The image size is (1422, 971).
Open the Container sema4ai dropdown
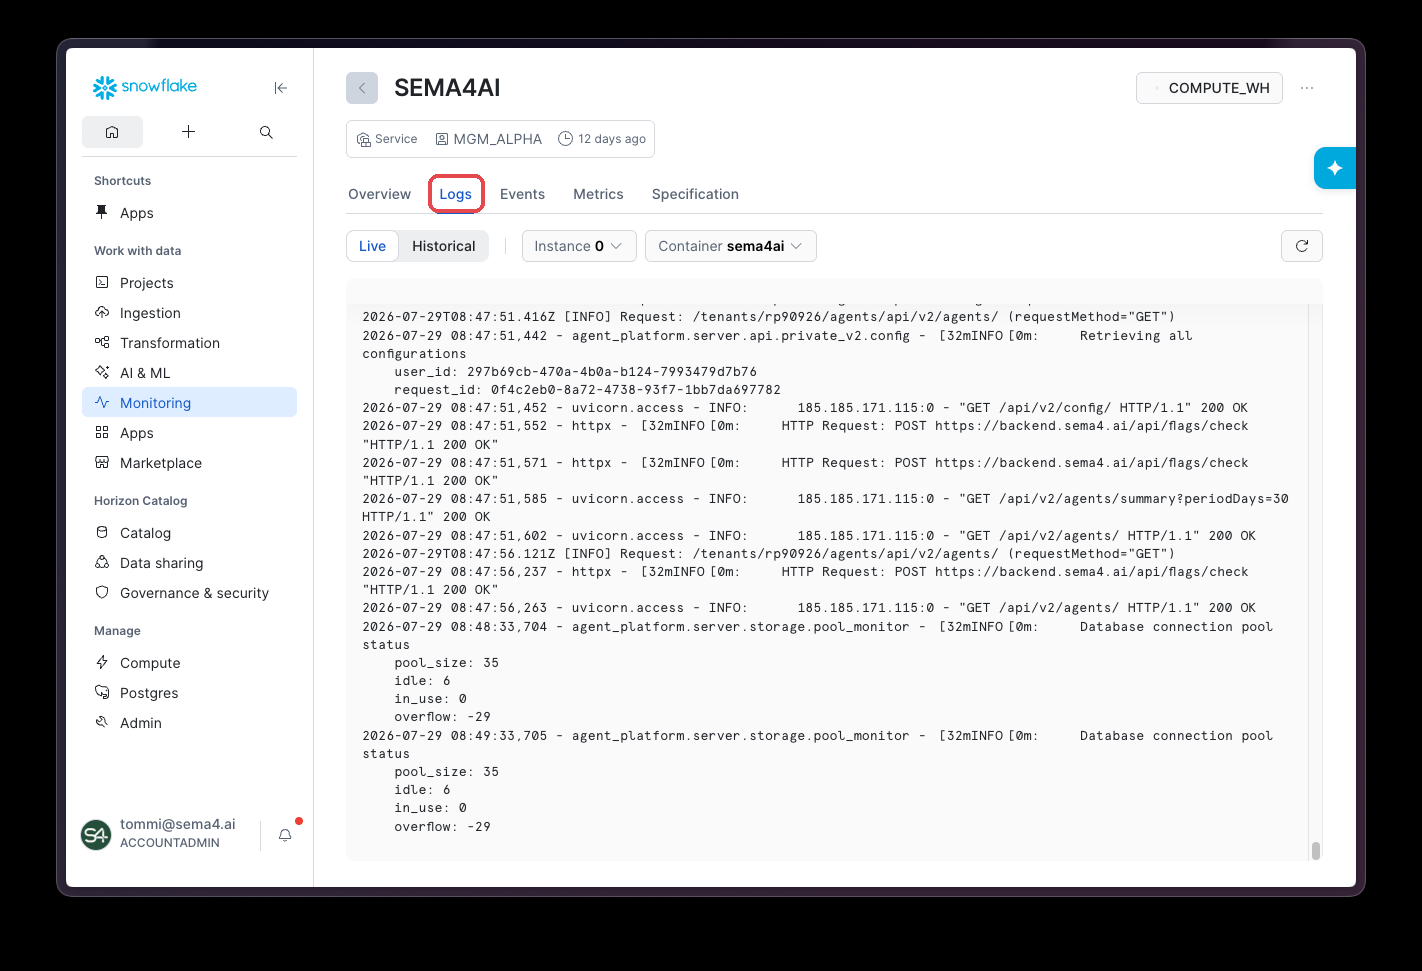point(731,246)
